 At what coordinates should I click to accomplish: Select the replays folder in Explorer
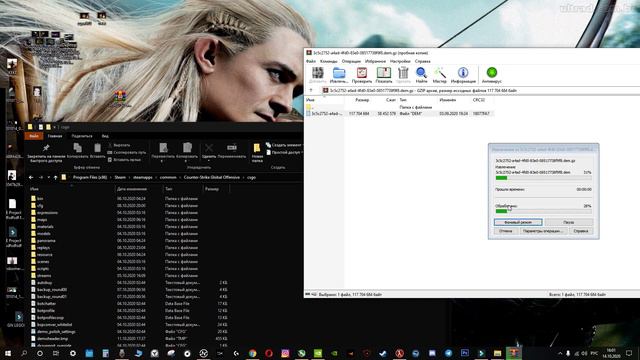pyautogui.click(x=43, y=248)
